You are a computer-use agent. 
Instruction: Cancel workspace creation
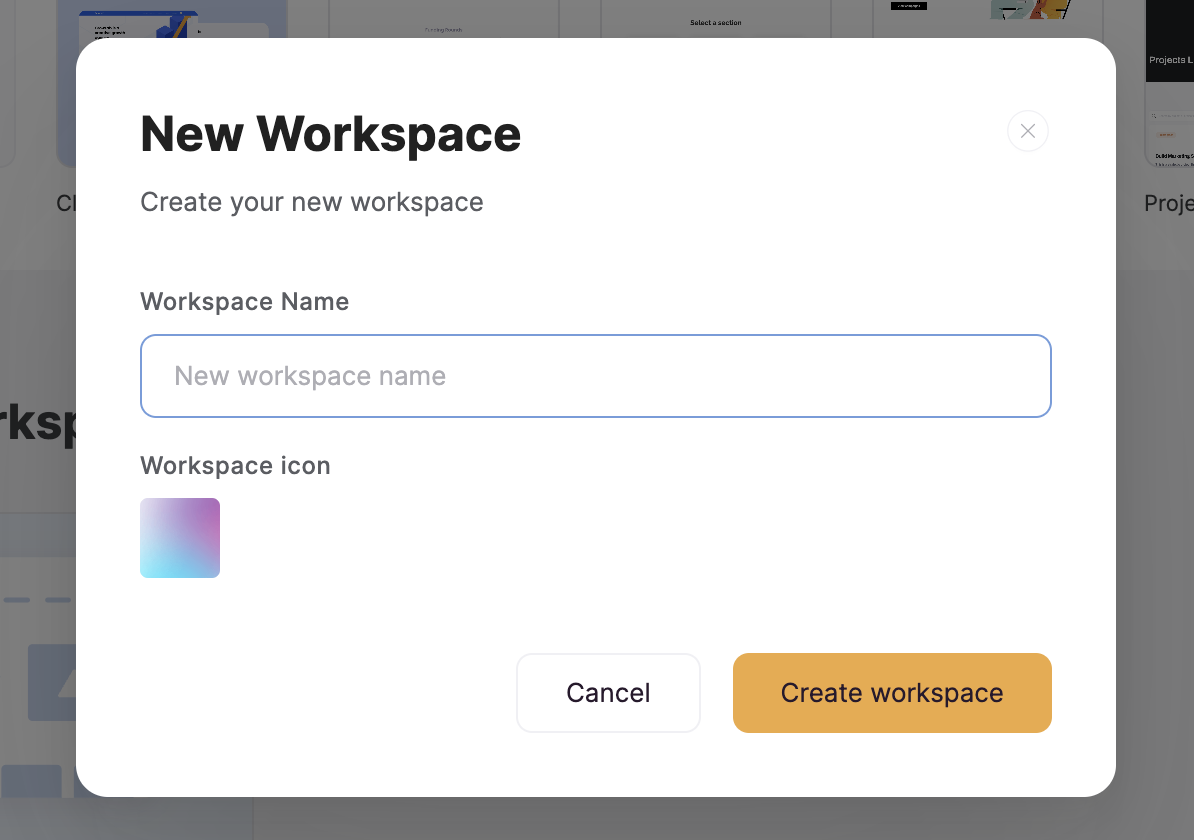608,693
